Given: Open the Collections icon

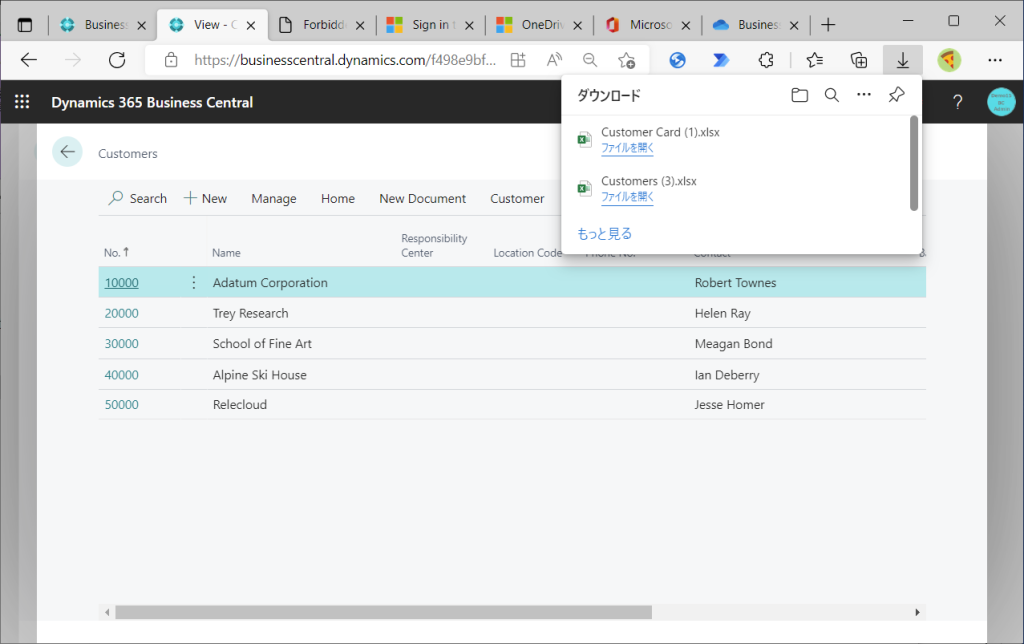Looking at the screenshot, I should click(x=859, y=60).
